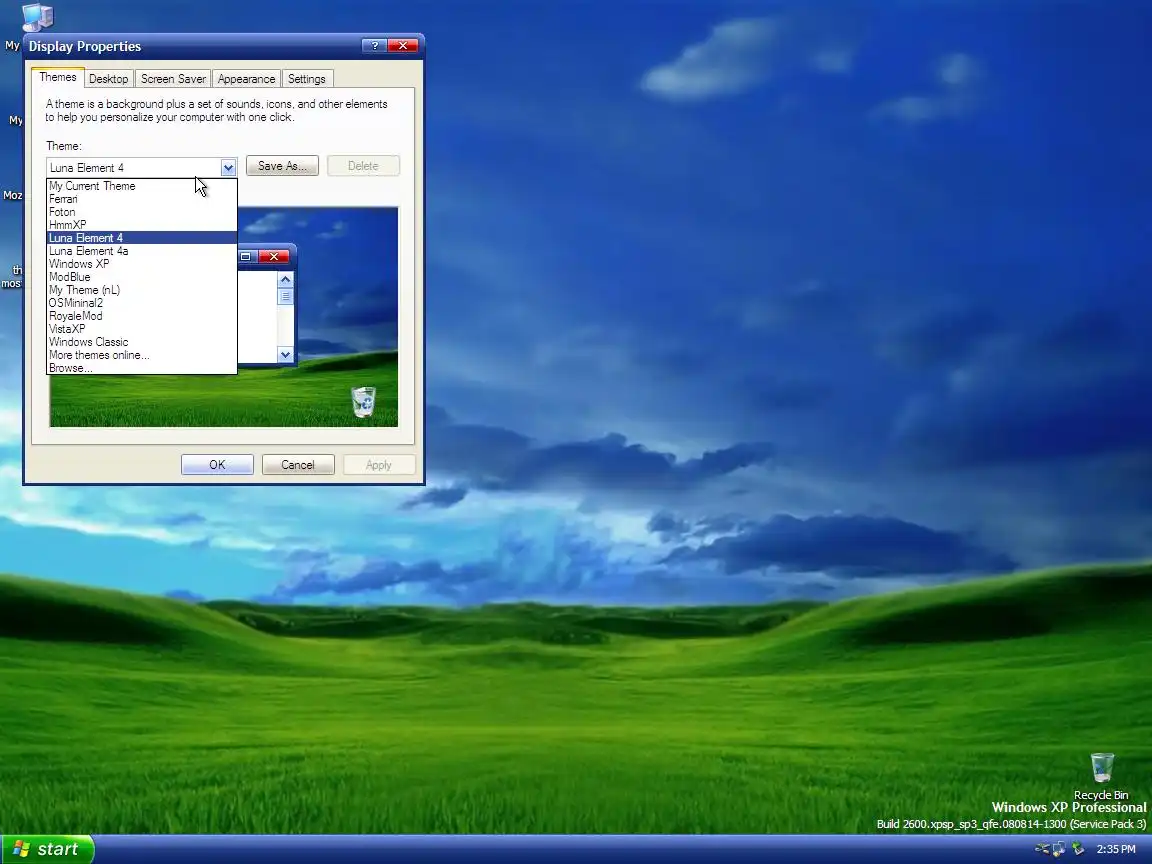Click the Save As... button

tap(282, 166)
